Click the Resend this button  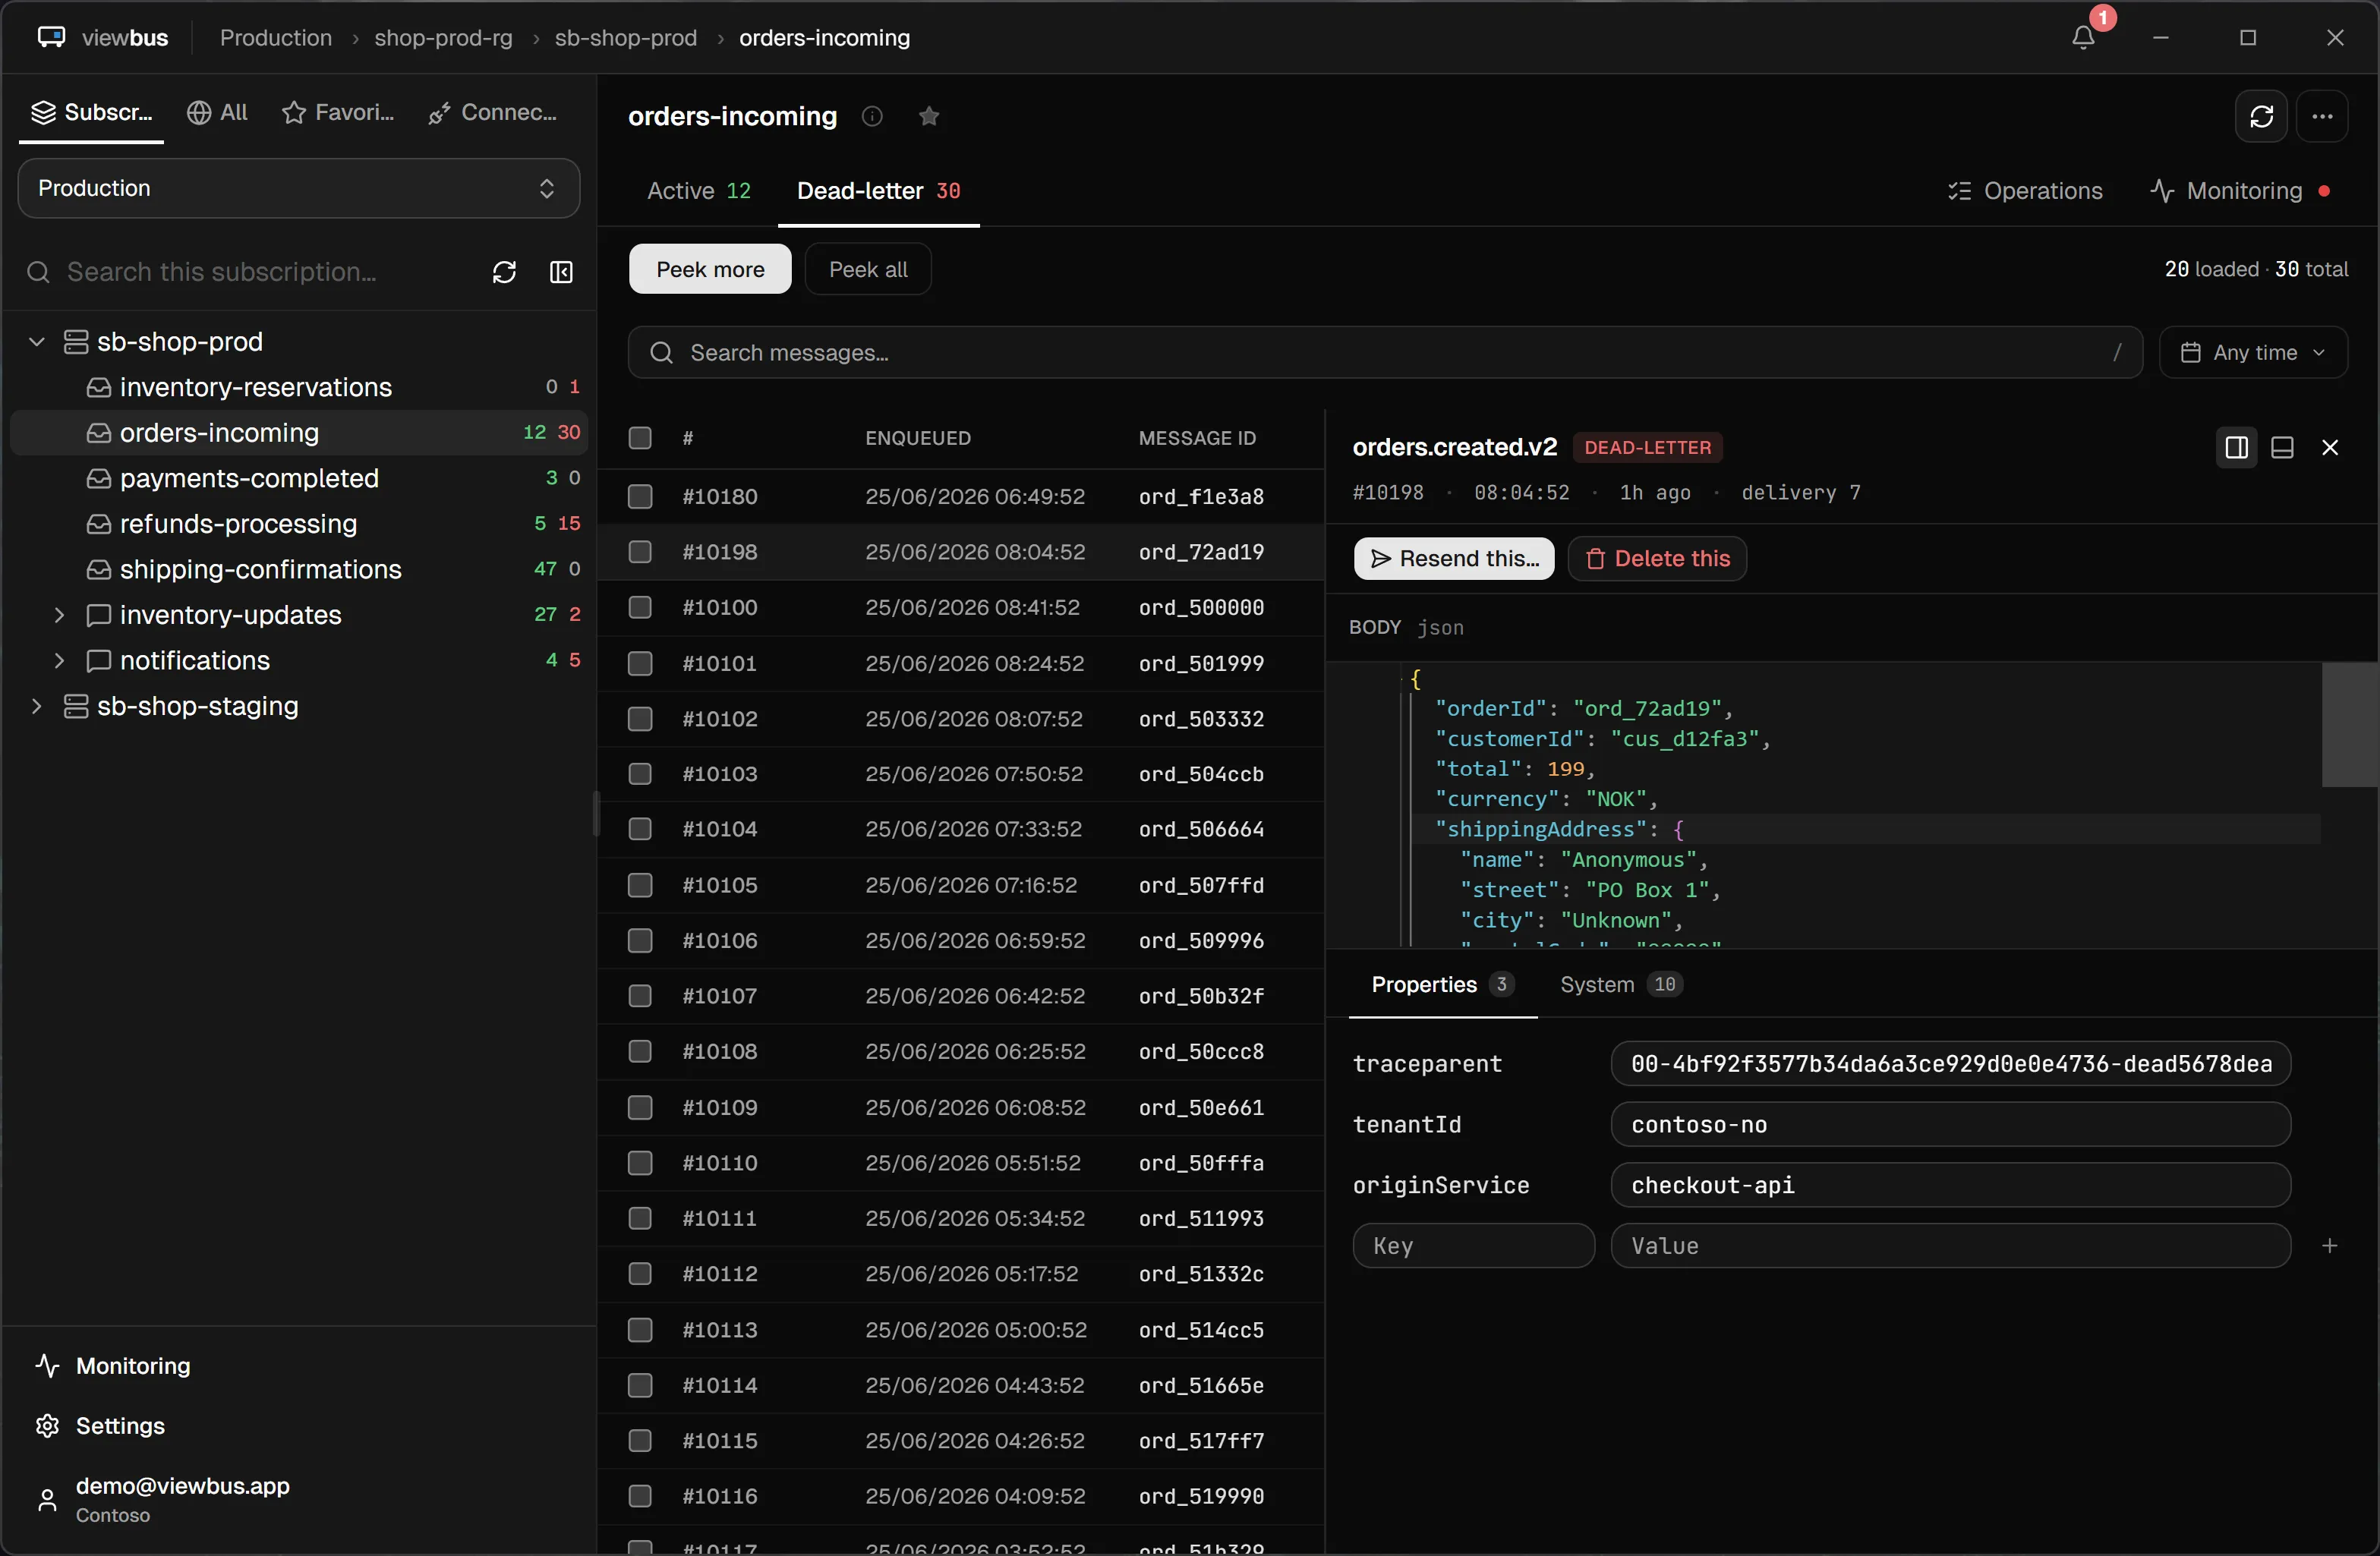[x=1454, y=559]
